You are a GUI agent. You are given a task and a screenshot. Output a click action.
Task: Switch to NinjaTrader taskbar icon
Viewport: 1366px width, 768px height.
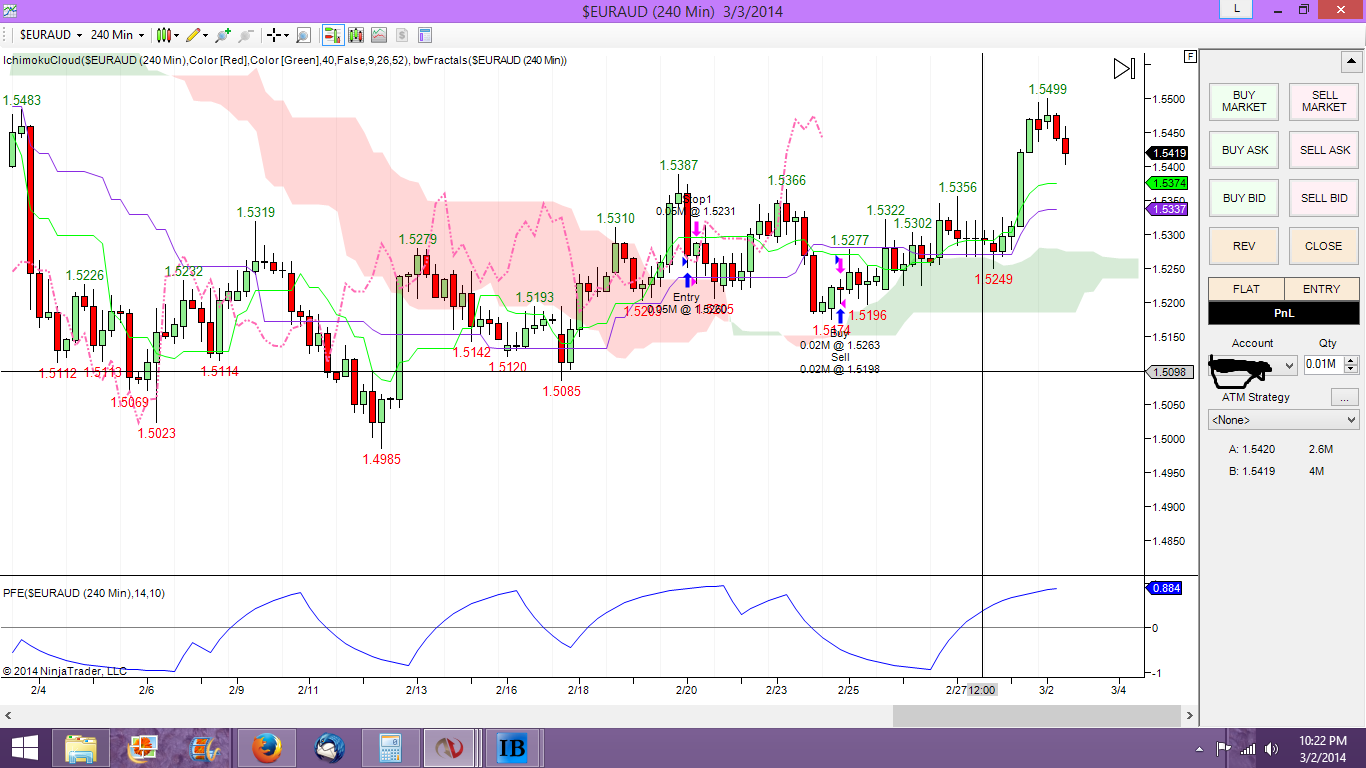[x=451, y=748]
